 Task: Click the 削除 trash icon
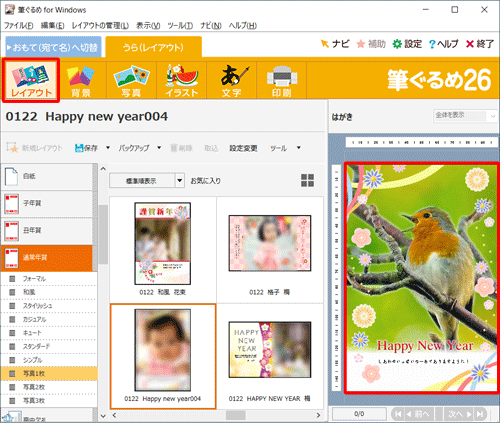[174, 148]
